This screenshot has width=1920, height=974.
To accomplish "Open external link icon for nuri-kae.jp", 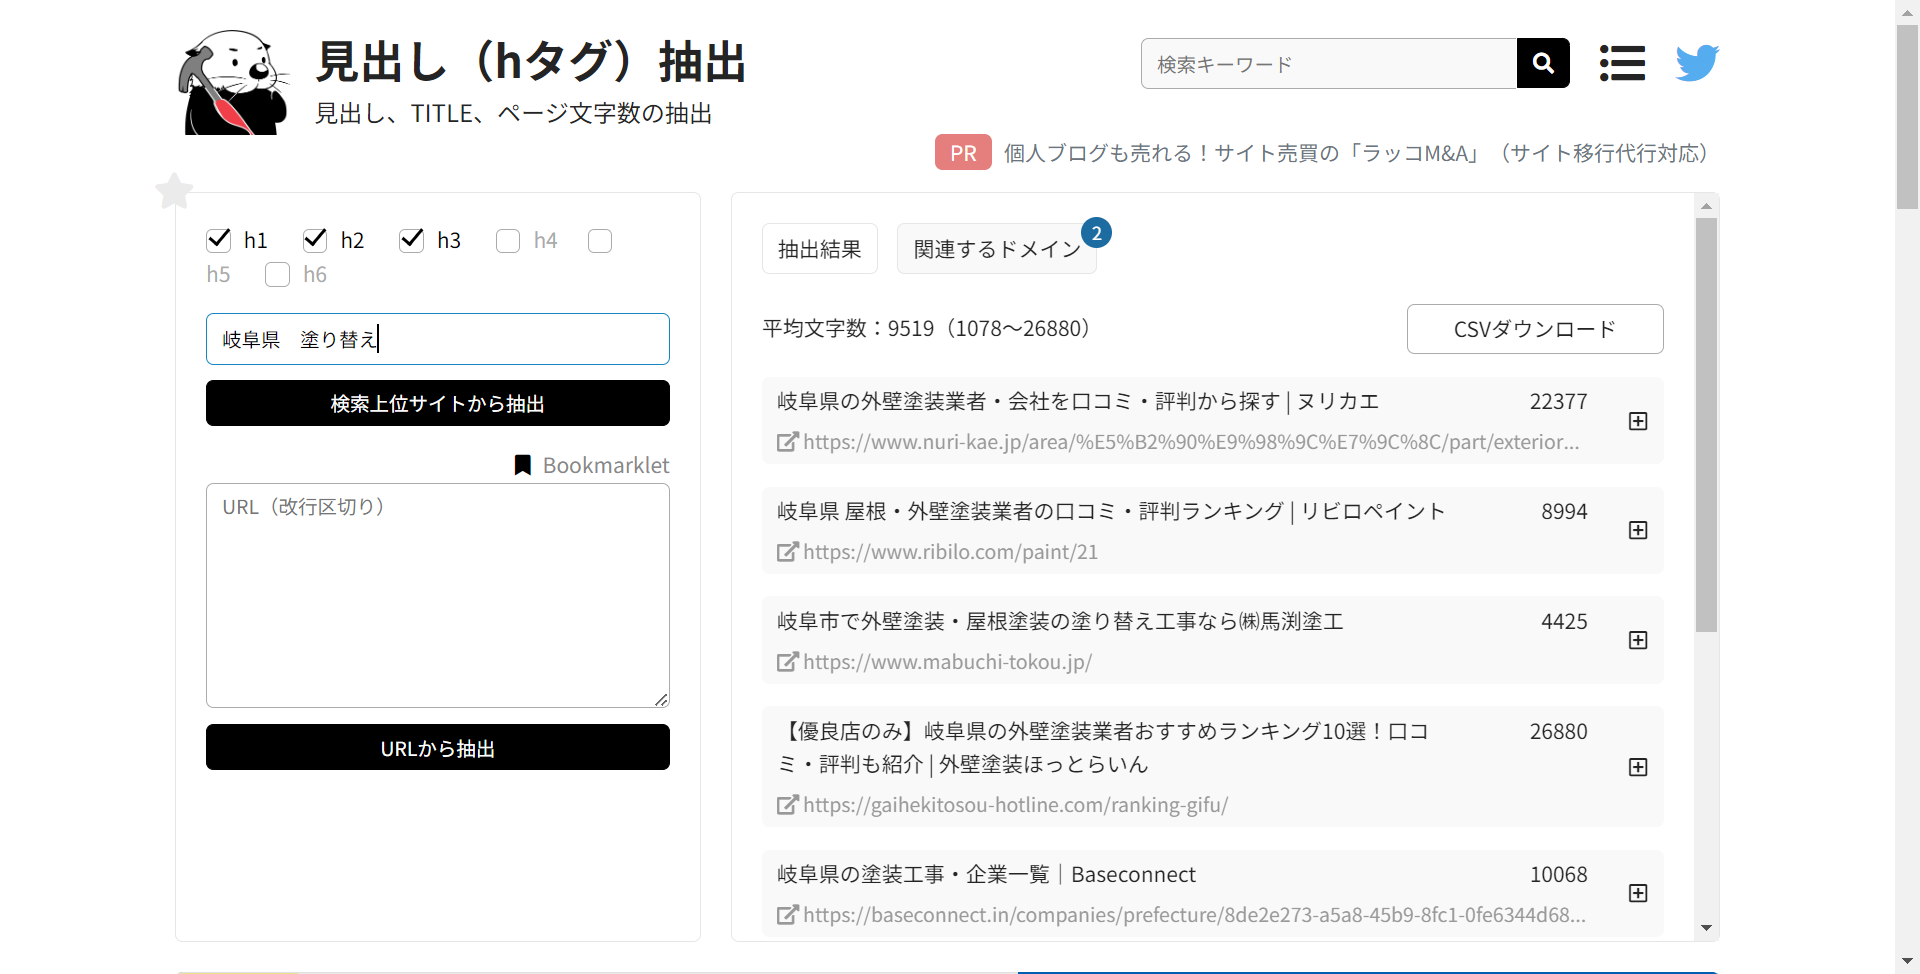I will 788,441.
